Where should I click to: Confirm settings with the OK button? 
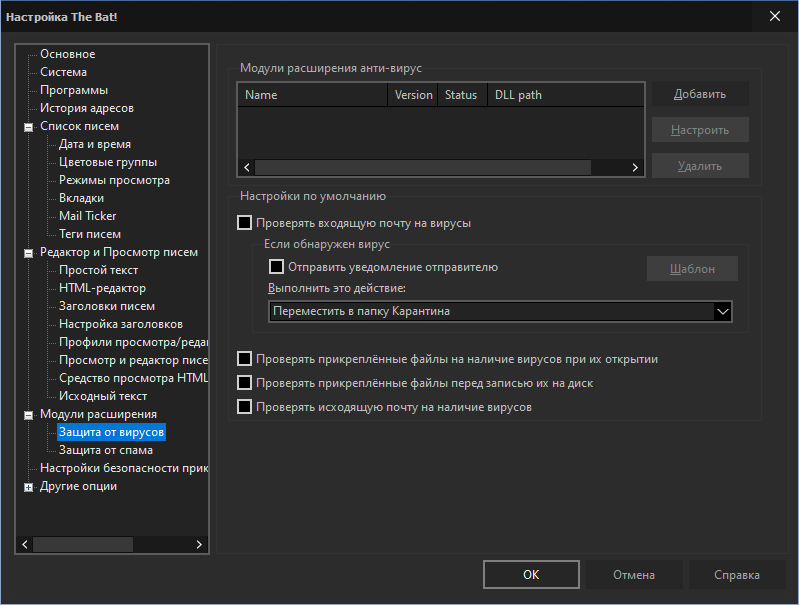click(x=531, y=574)
